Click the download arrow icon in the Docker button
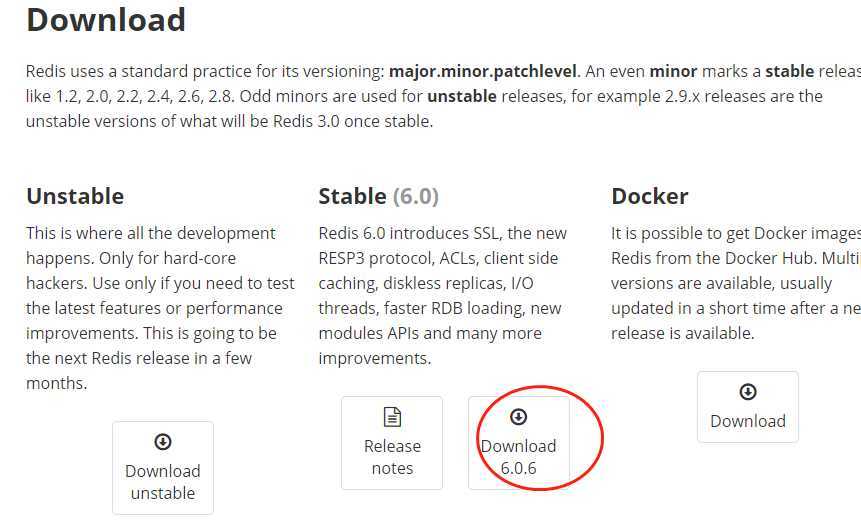861x526 pixels. tap(748, 391)
